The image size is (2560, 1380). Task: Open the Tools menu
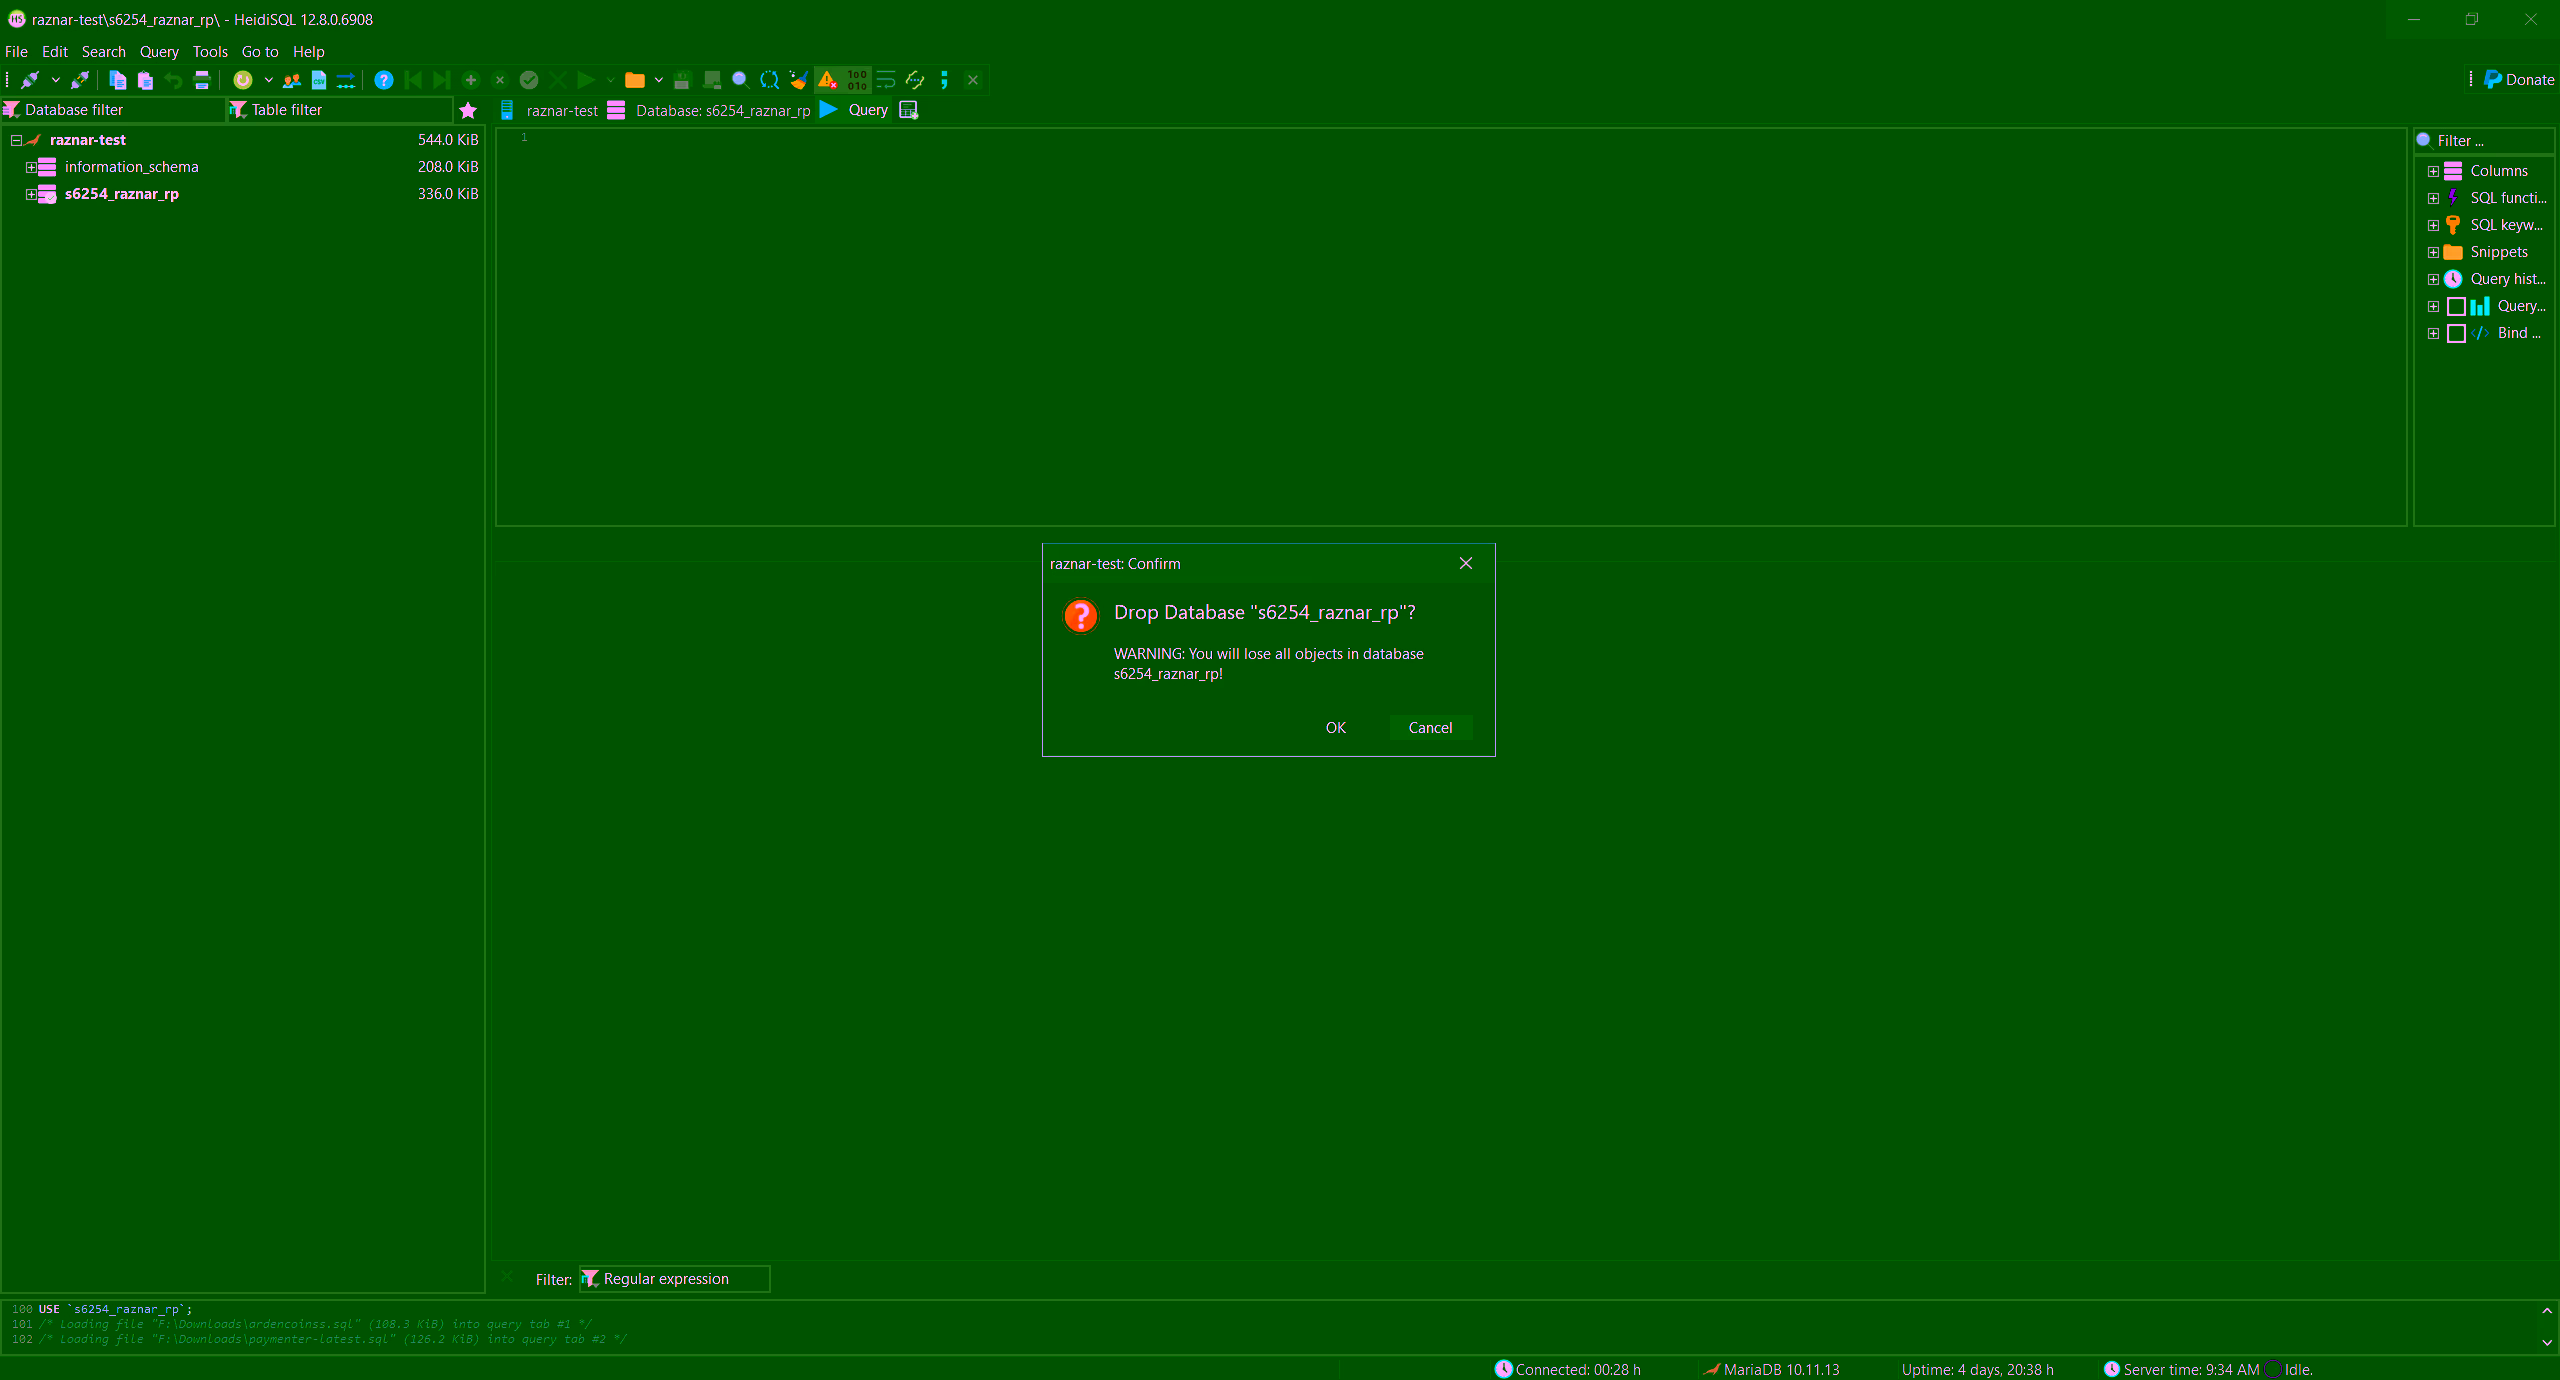210,52
